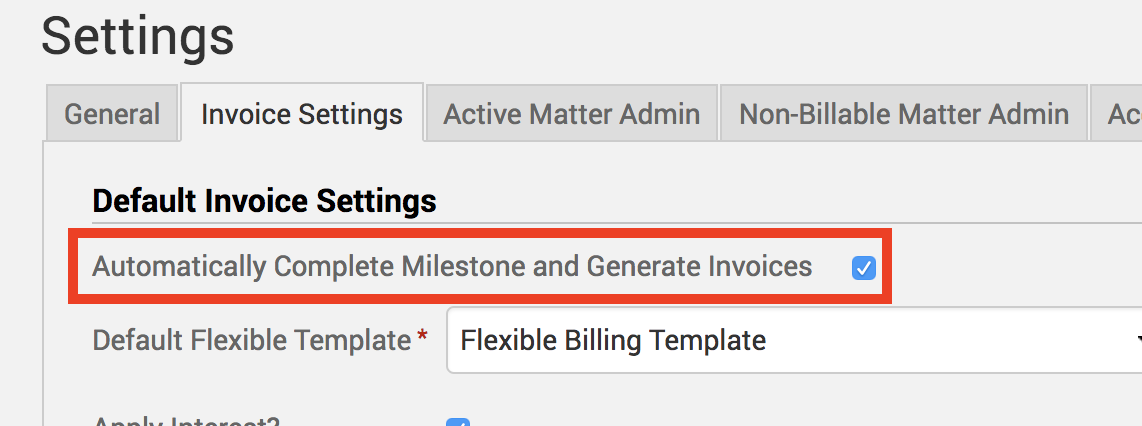Uncheck Automatically Complete Milestone and Generate Invoices
This screenshot has height=426, width=1142.
[863, 268]
